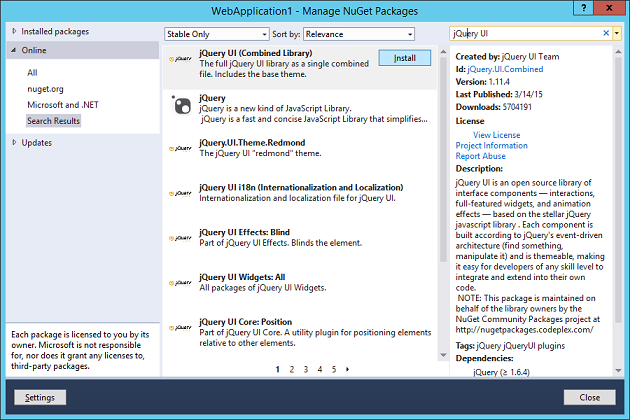Close the Manage NuGet Packages window
Viewport: 630px width, 420px height.
[x=609, y=8]
